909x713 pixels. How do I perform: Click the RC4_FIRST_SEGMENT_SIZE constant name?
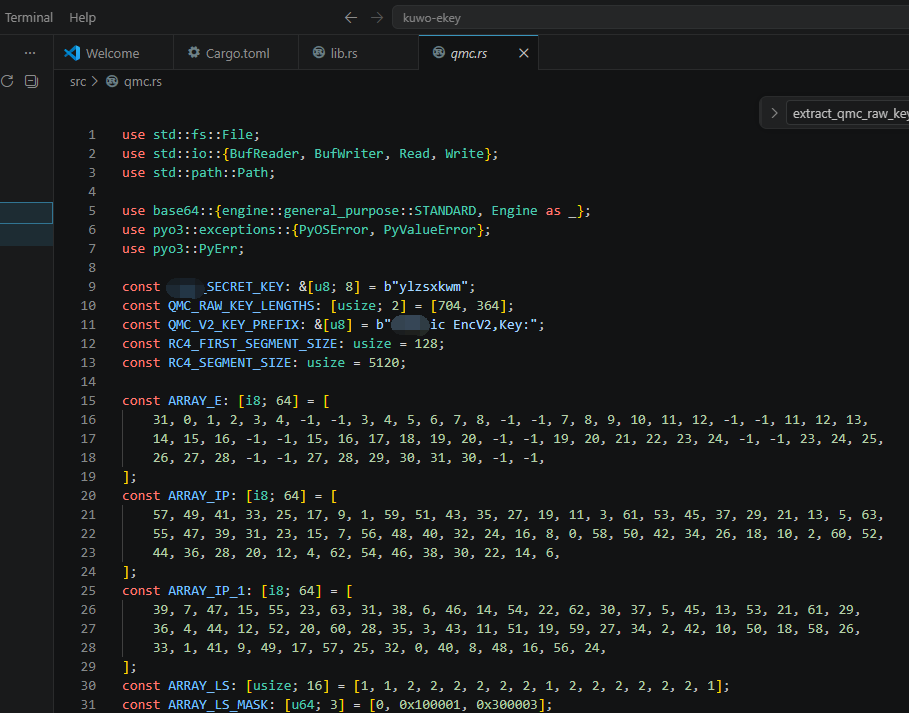(x=253, y=344)
